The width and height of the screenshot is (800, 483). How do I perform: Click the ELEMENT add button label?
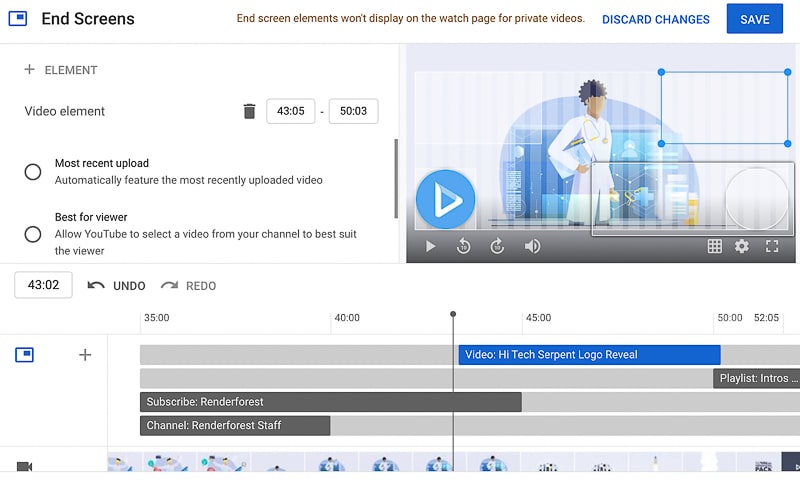coord(71,70)
